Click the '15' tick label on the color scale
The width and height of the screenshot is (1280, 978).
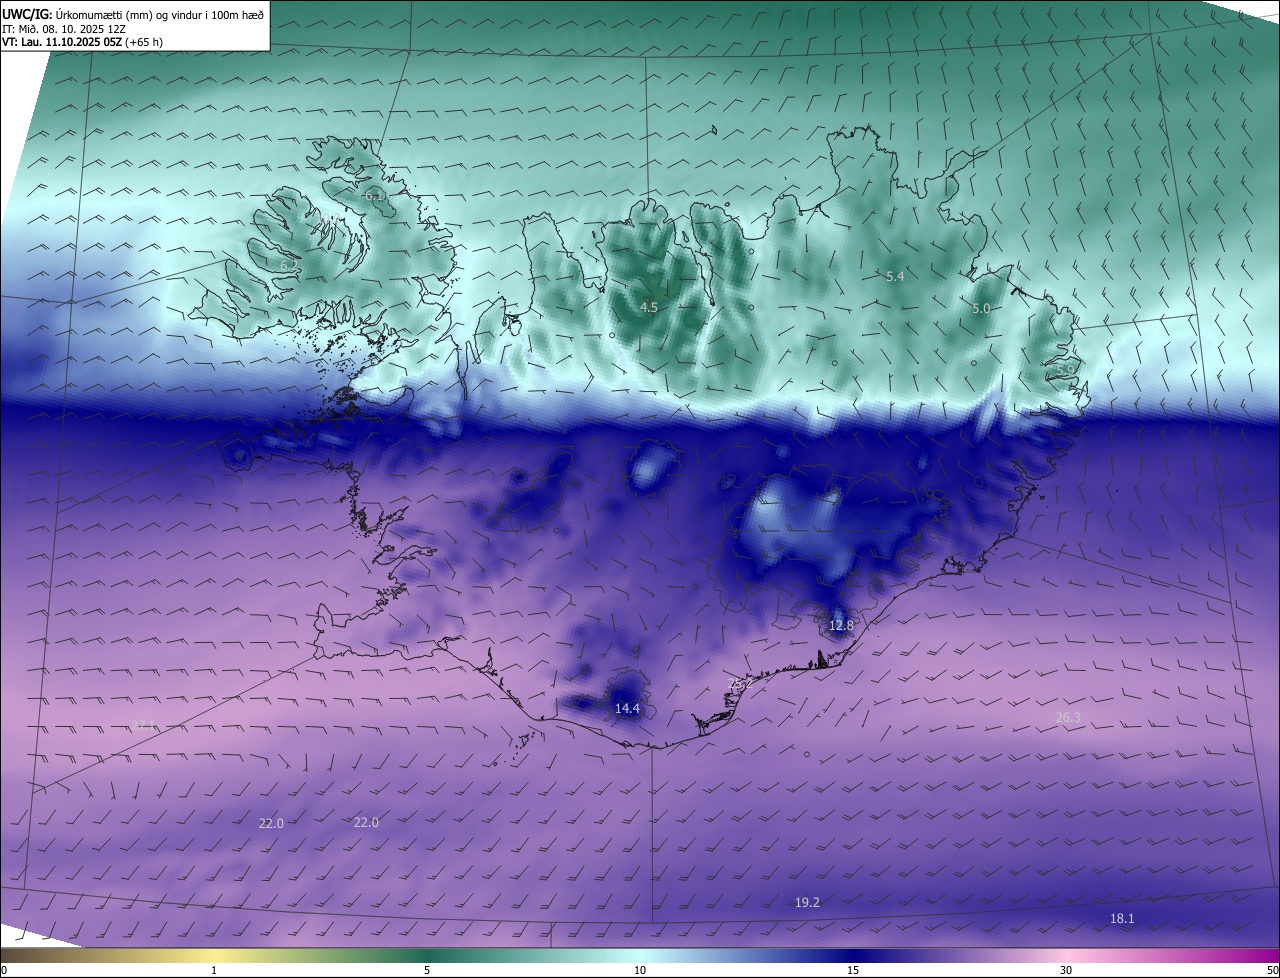853,970
